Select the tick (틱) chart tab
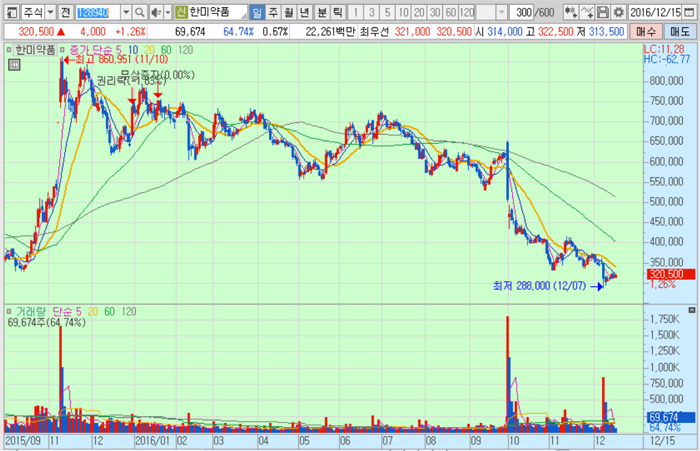This screenshot has height=451, width=700. (x=338, y=12)
